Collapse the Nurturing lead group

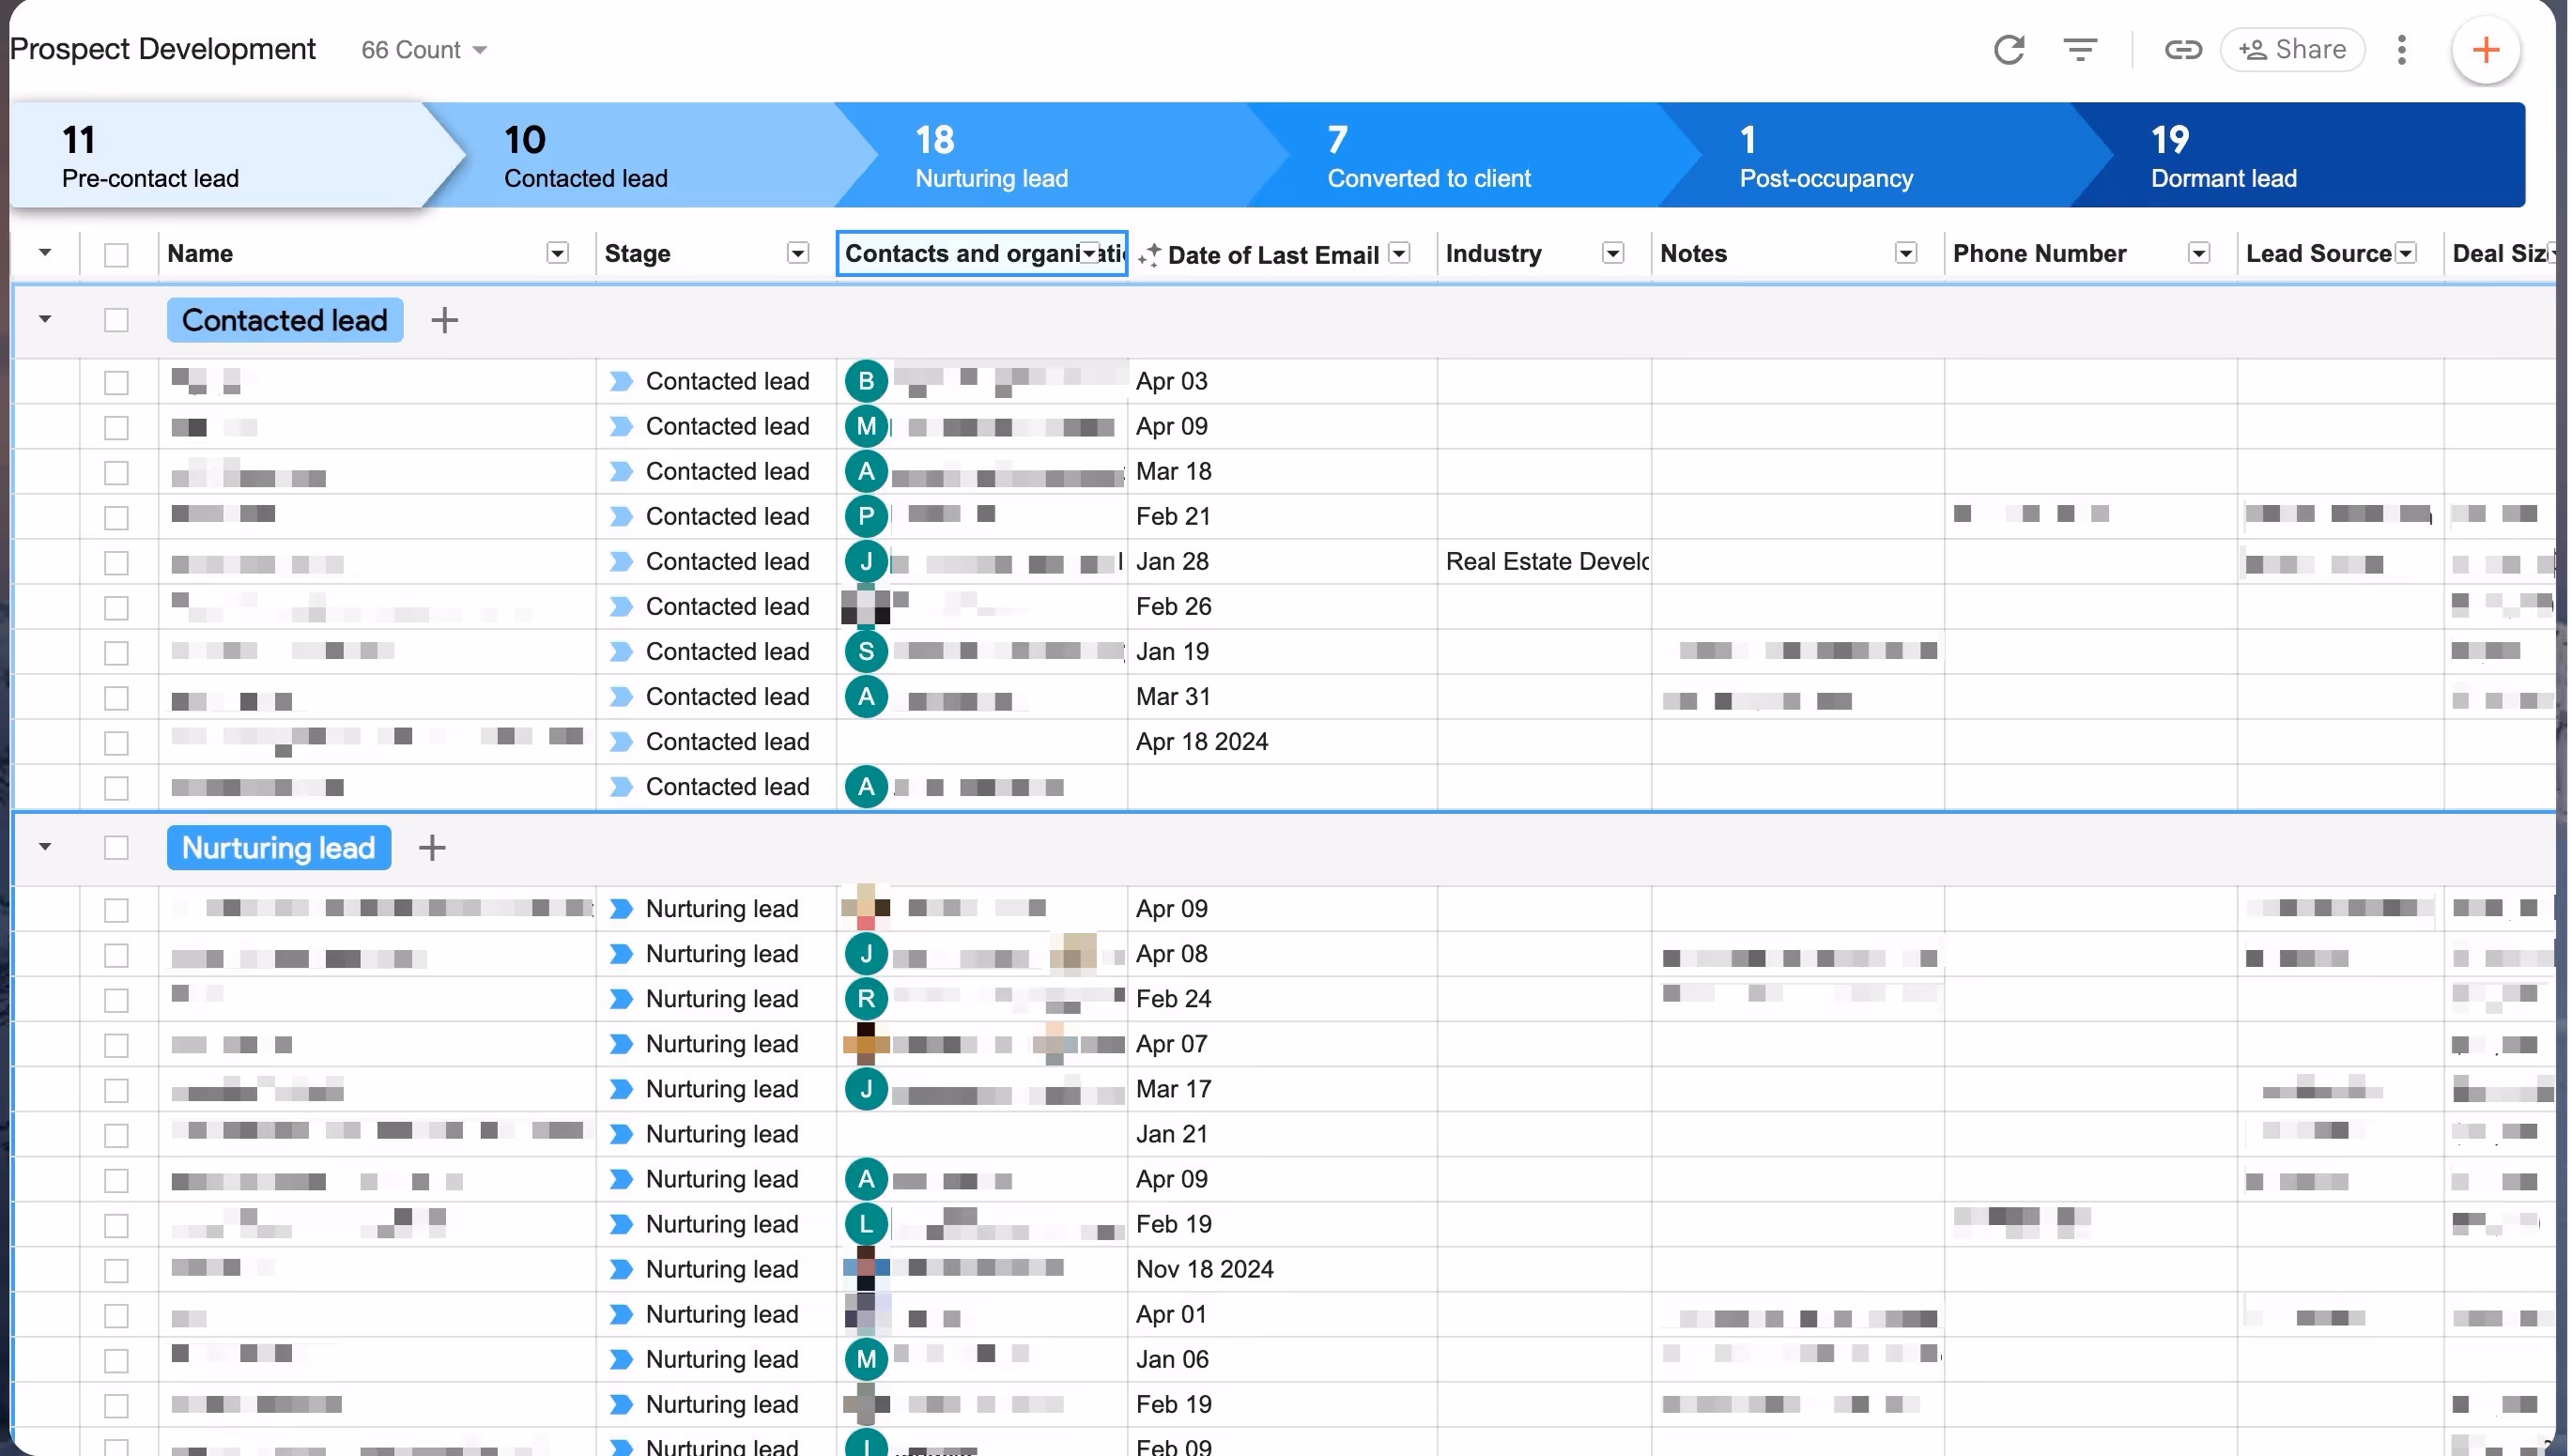coord(44,847)
